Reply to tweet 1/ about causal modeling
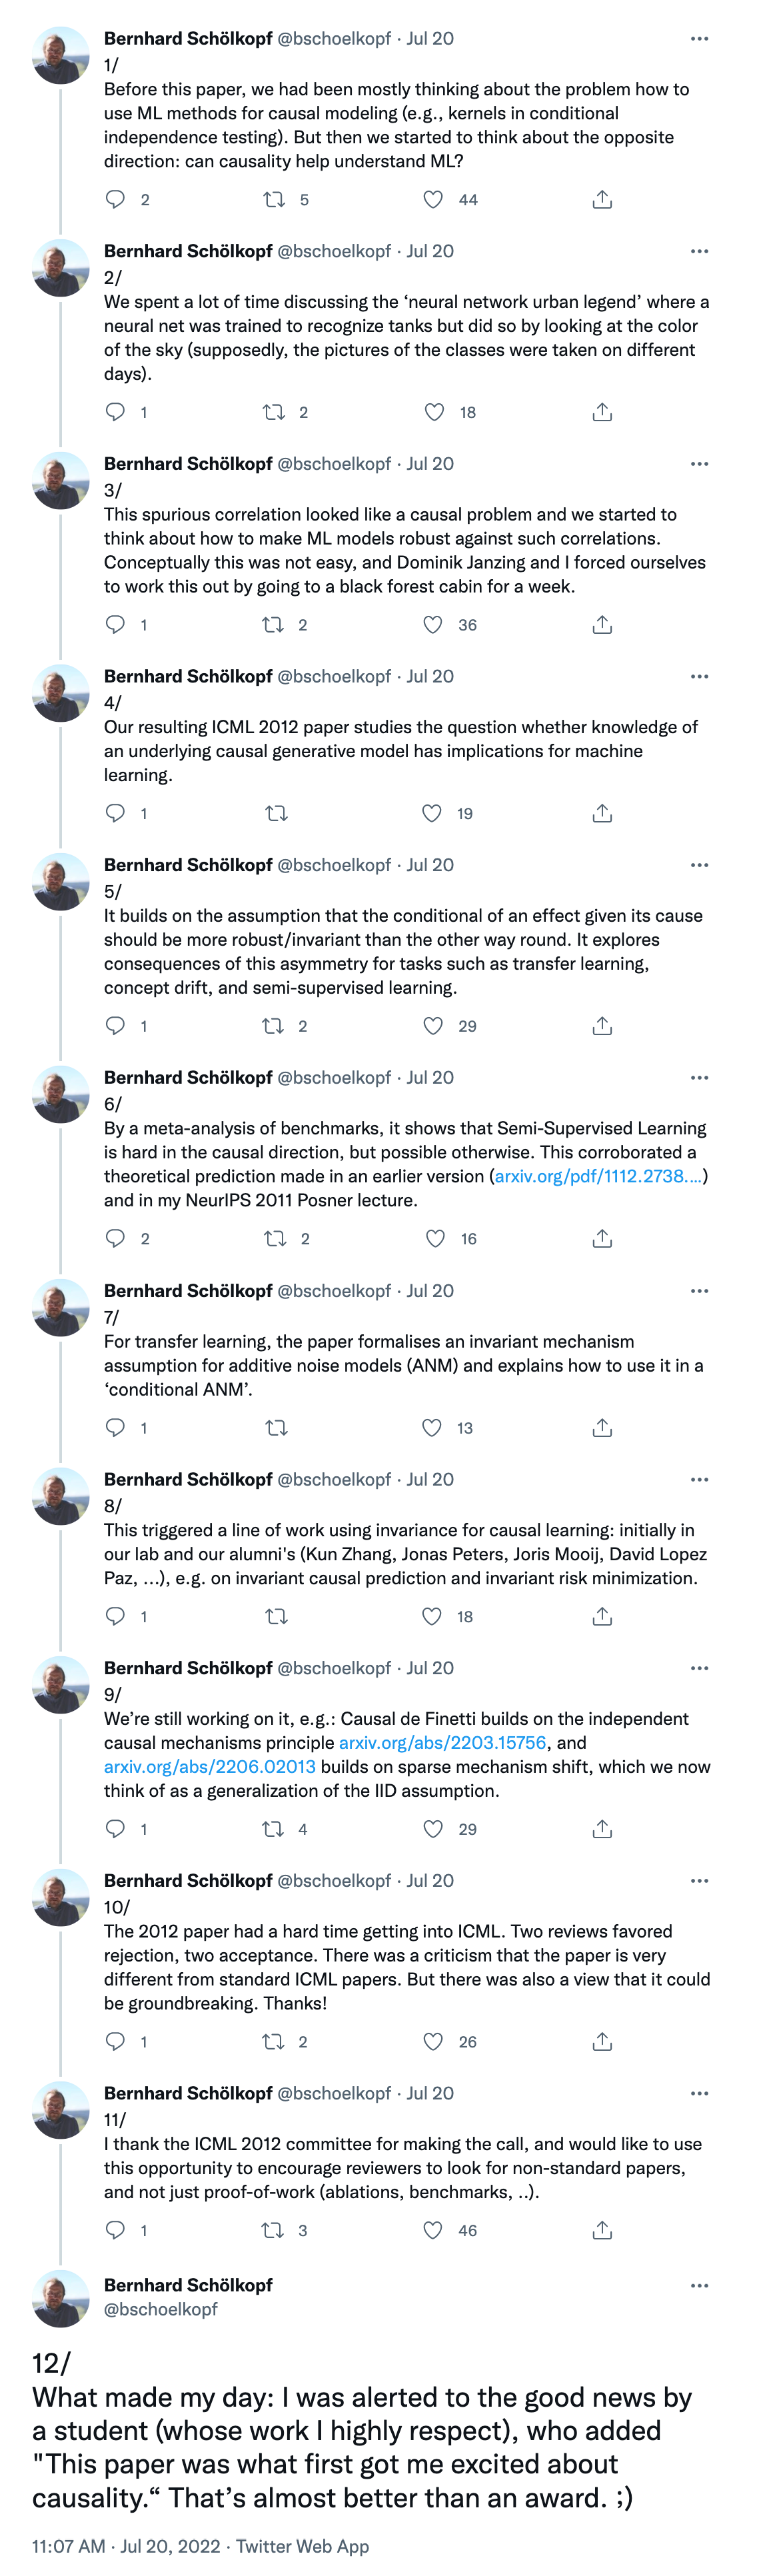Viewport: 757px width, 2576px height. pos(116,199)
